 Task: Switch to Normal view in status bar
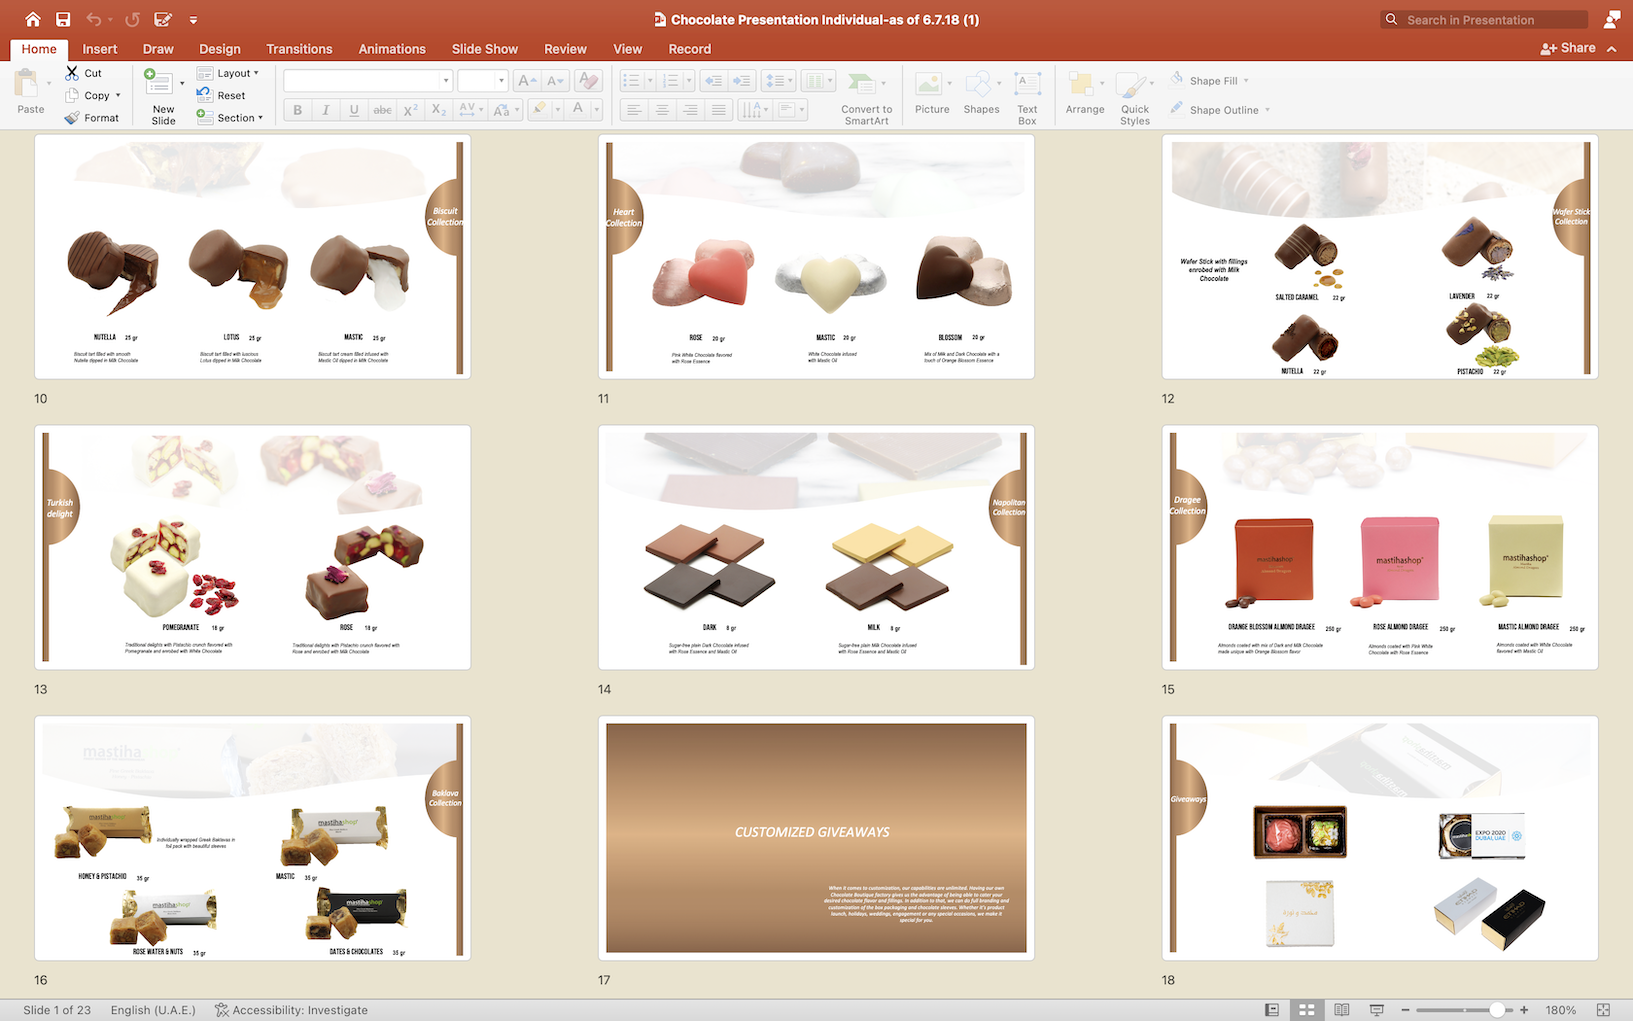(x=1272, y=1010)
